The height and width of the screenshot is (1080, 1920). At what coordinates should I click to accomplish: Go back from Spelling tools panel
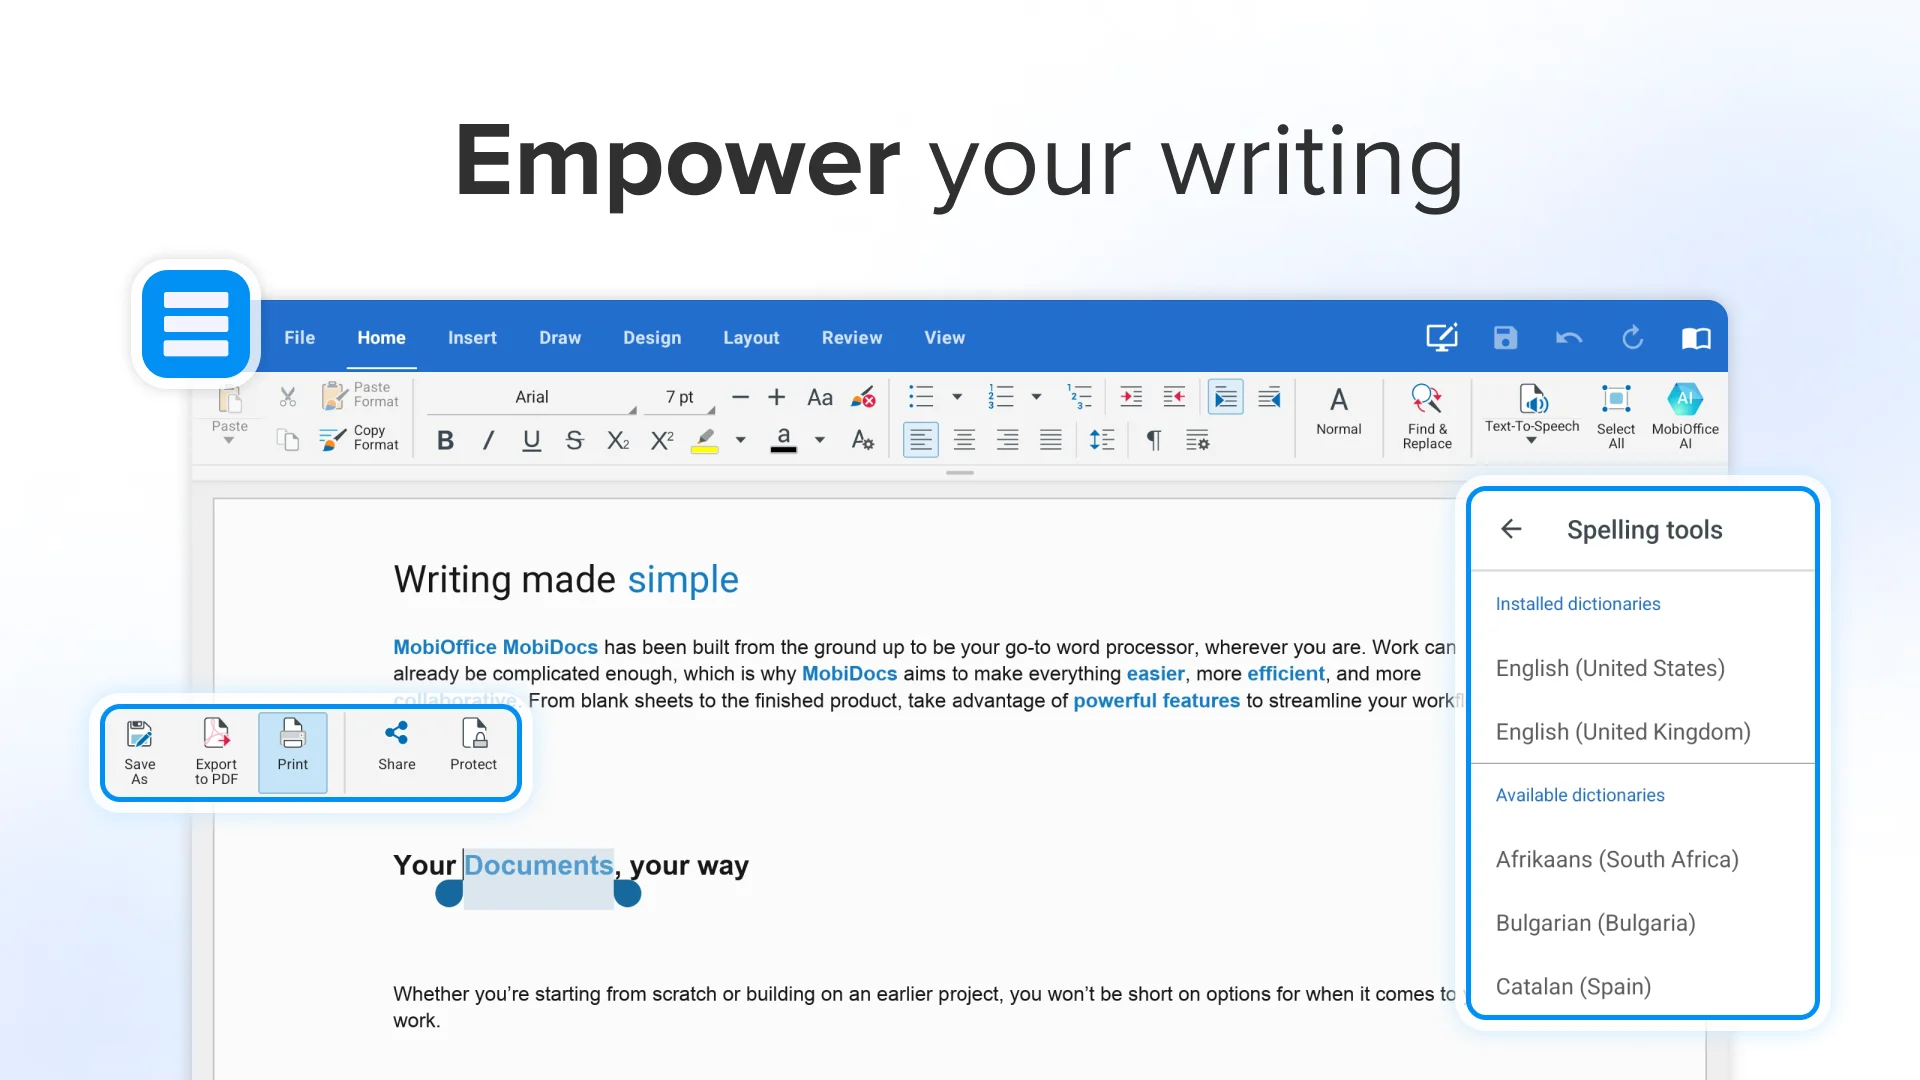1511,529
